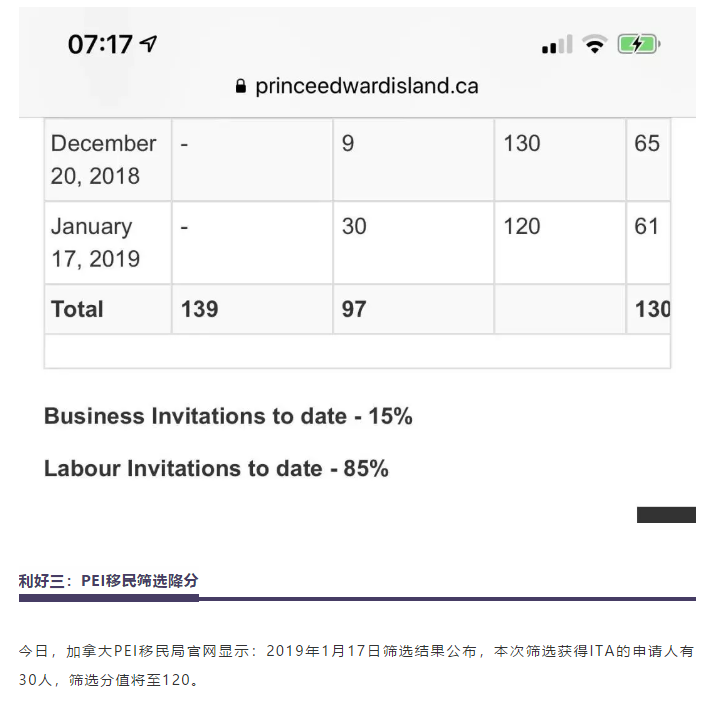716x708 pixels.
Task: Click the charging battery icon
Action: (x=638, y=44)
